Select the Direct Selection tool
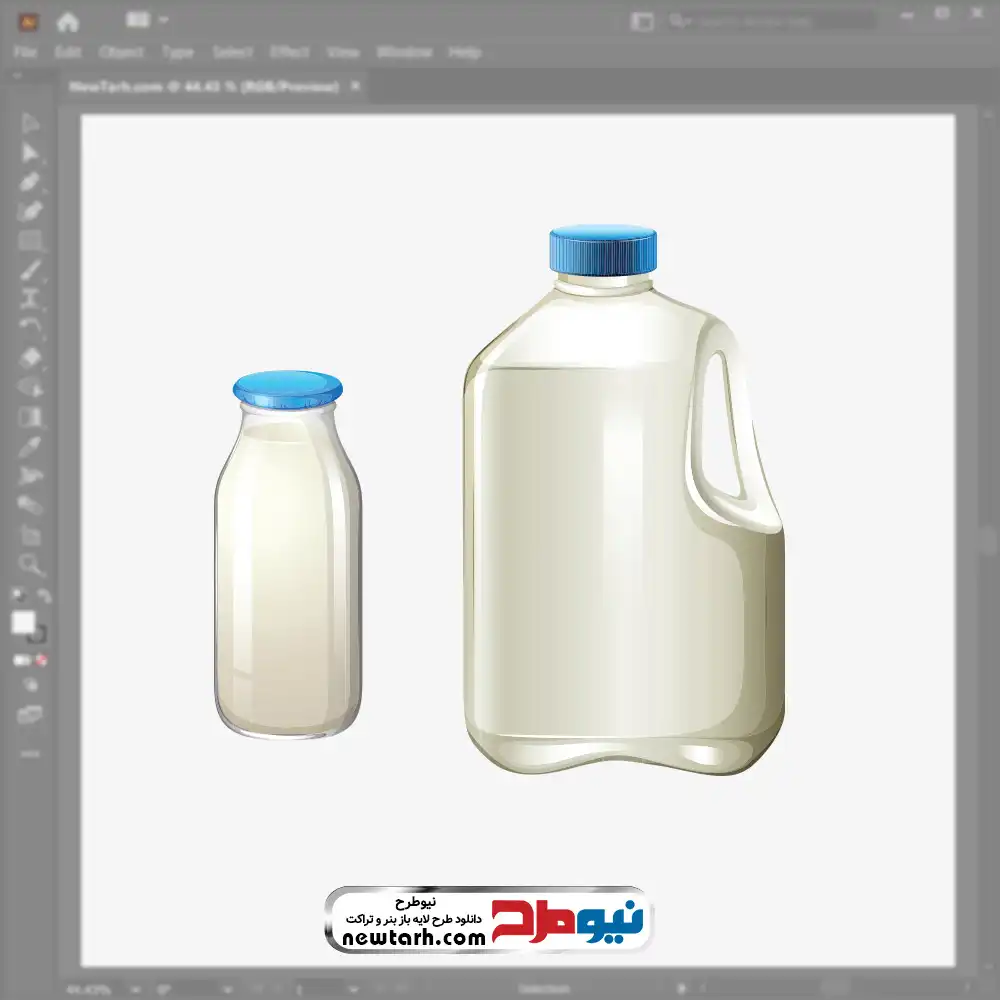The image size is (1000, 1000). (x=30, y=152)
